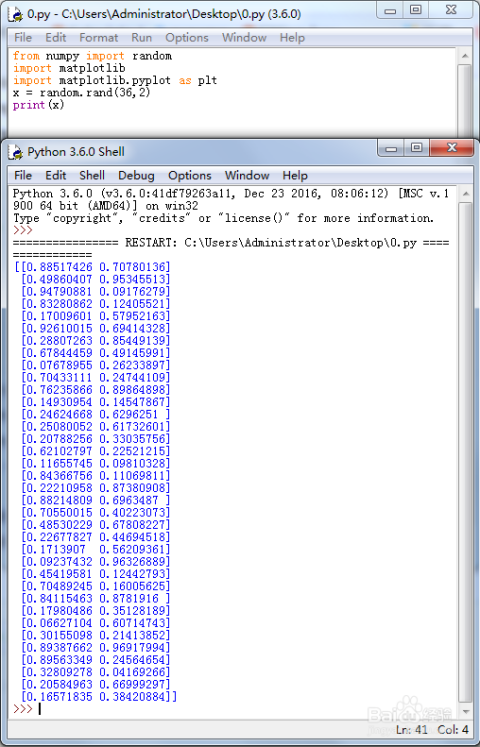This screenshot has height=747, width=480.
Task: Open the Shell window's Edit menu
Action: coord(55,176)
